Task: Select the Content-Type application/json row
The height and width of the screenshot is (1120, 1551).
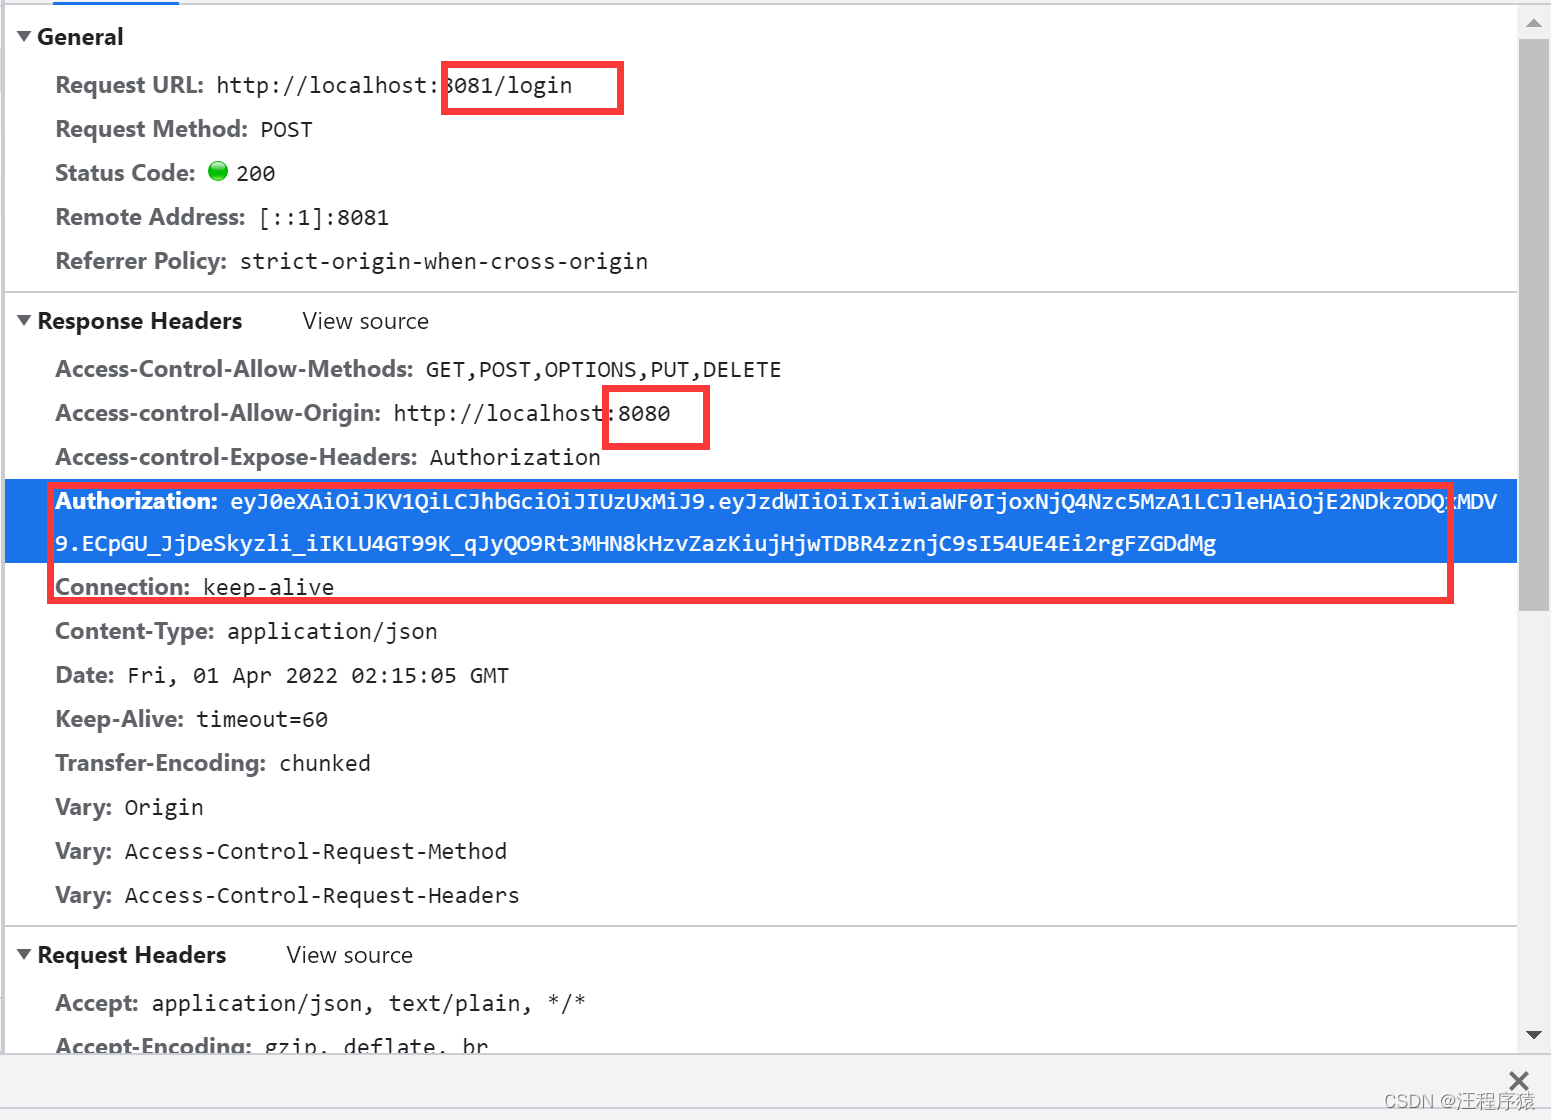Action: (761, 631)
